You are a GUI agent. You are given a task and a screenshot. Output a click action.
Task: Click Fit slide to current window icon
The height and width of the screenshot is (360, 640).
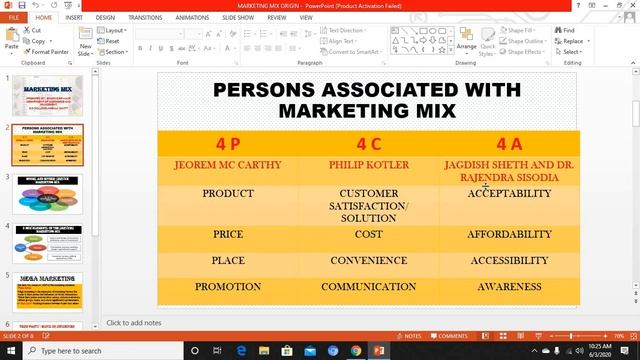[x=633, y=336]
